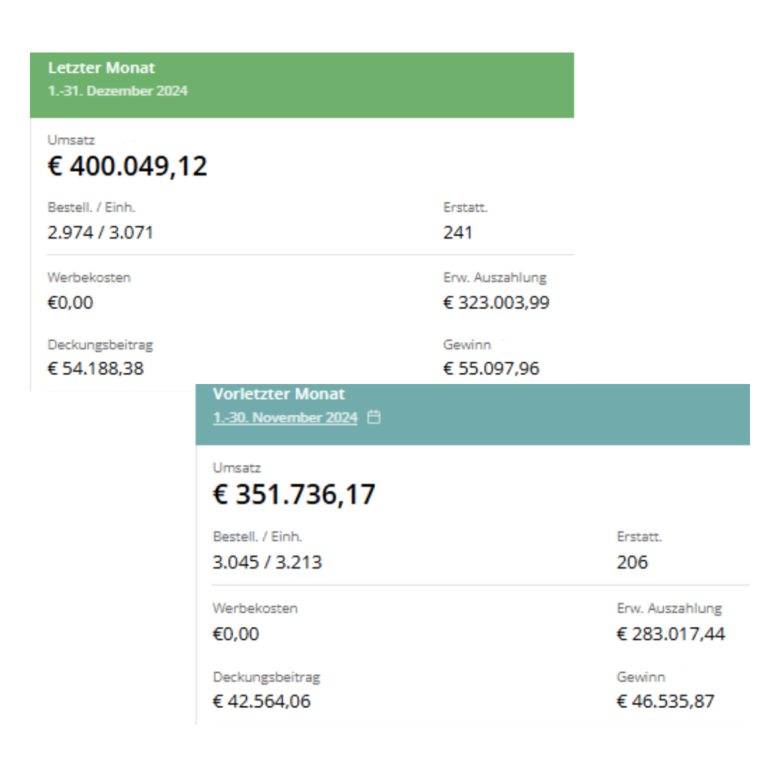Click the November Umsatz value € 351.736,17
This screenshot has height=768, width=768.
[294, 494]
